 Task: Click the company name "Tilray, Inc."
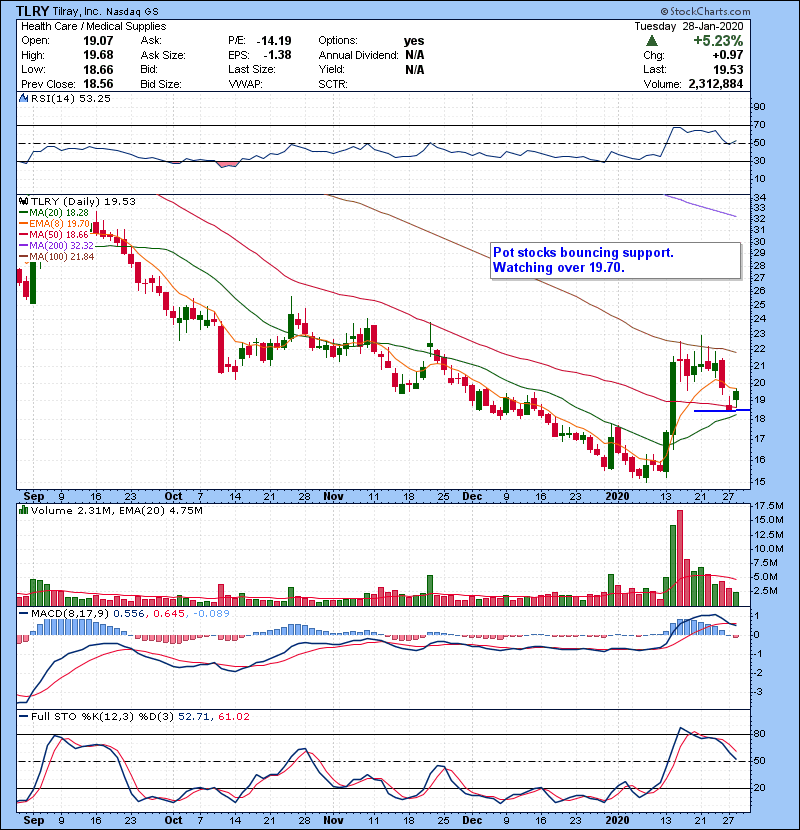point(77,12)
